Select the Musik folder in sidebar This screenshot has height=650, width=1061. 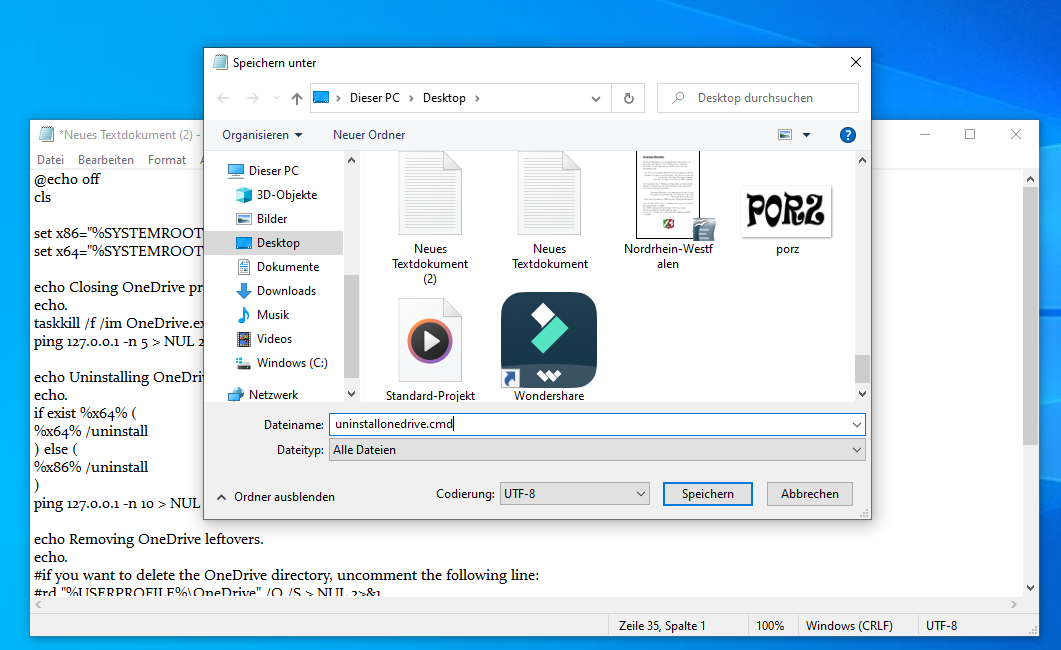[x=272, y=315]
